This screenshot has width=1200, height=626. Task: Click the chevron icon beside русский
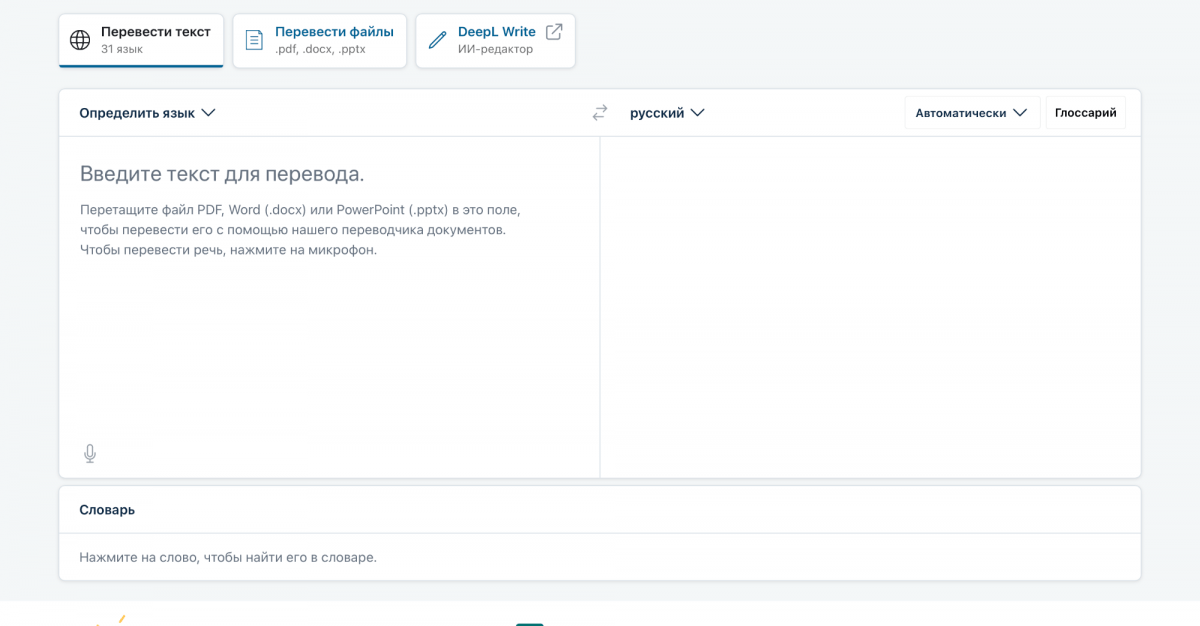(700, 113)
